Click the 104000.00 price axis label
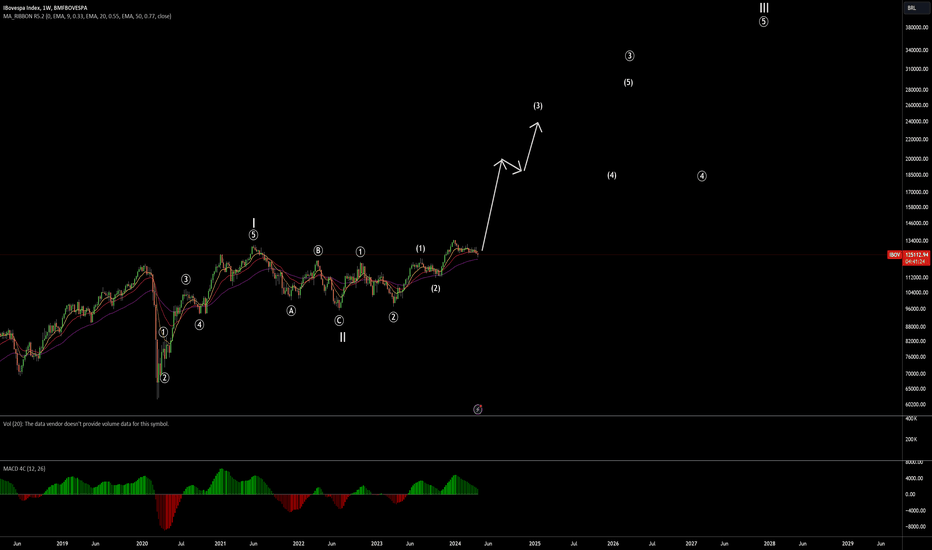The height and width of the screenshot is (550, 932). [x=917, y=293]
